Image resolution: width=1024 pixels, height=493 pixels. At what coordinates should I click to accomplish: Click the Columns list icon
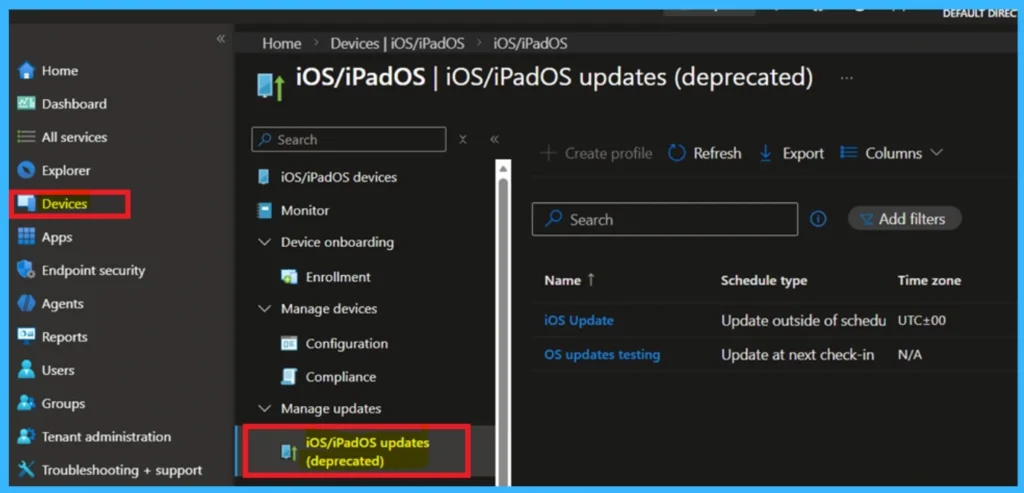848,153
